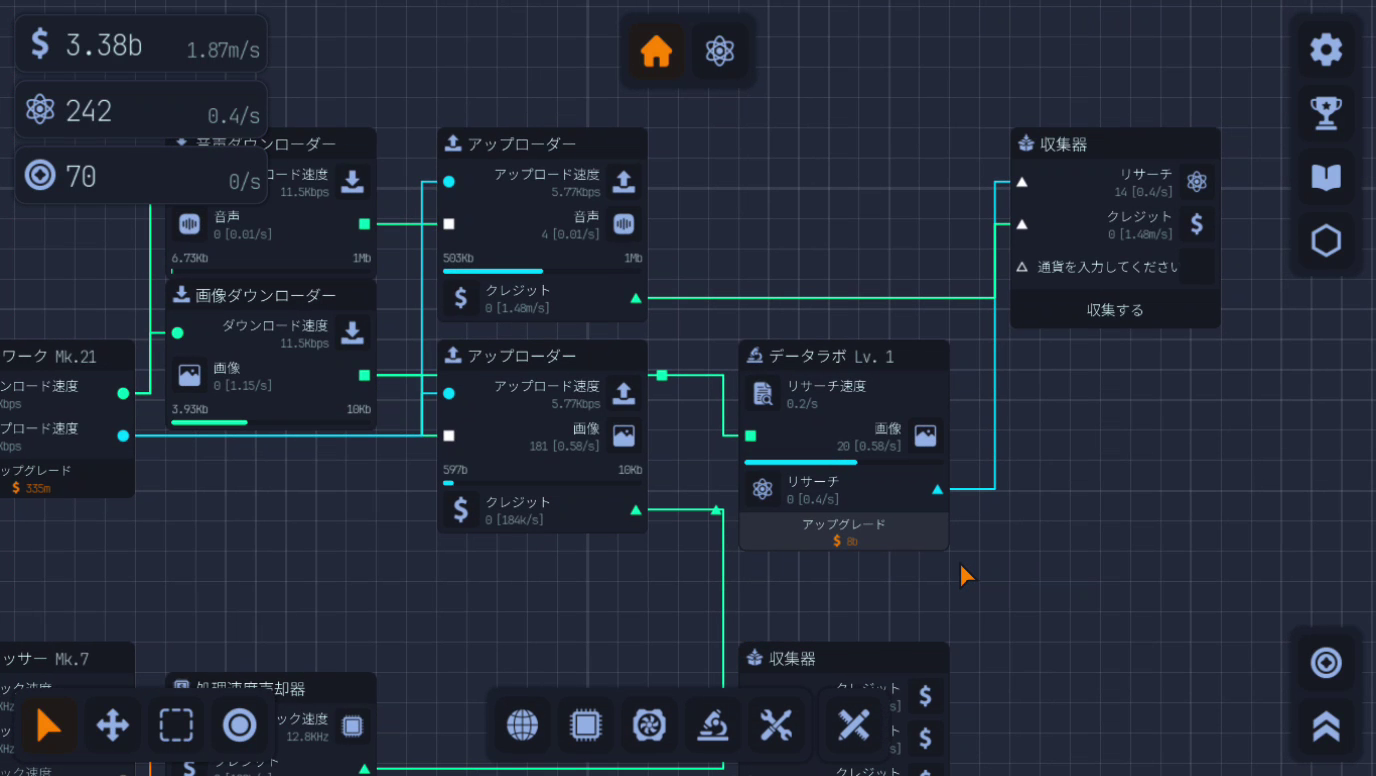1376x776 pixels.
Task: Toggle the 音声 input square on アップローダー
Action: click(448, 224)
